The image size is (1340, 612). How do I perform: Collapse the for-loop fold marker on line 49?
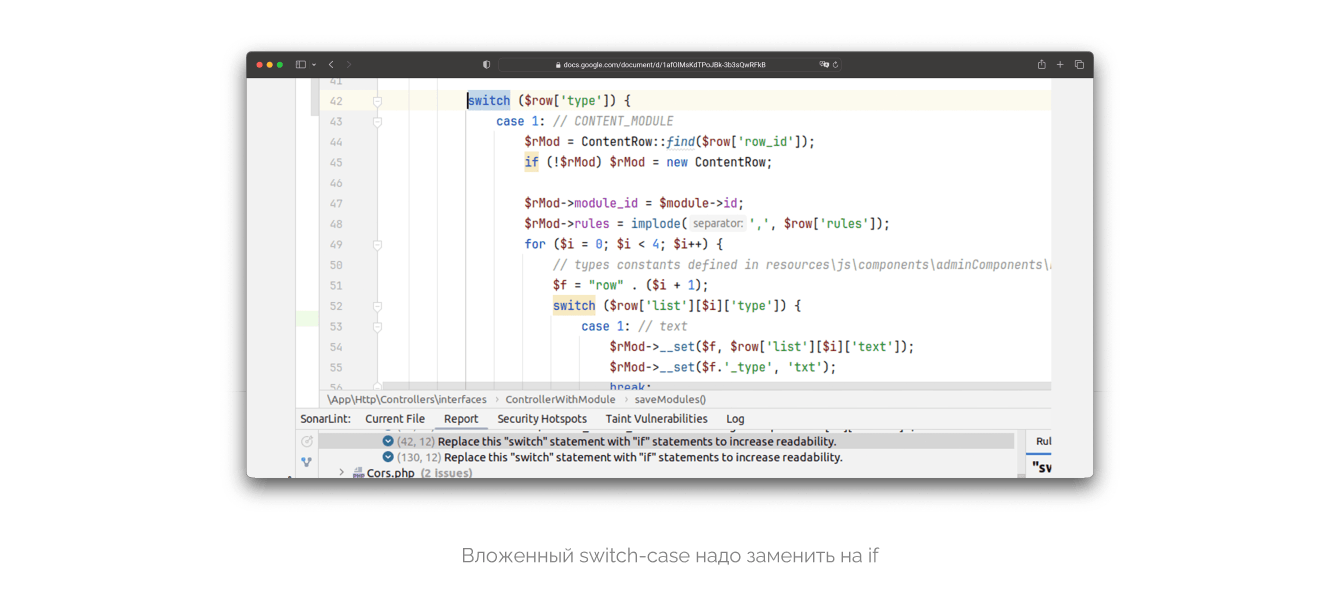[x=378, y=245]
